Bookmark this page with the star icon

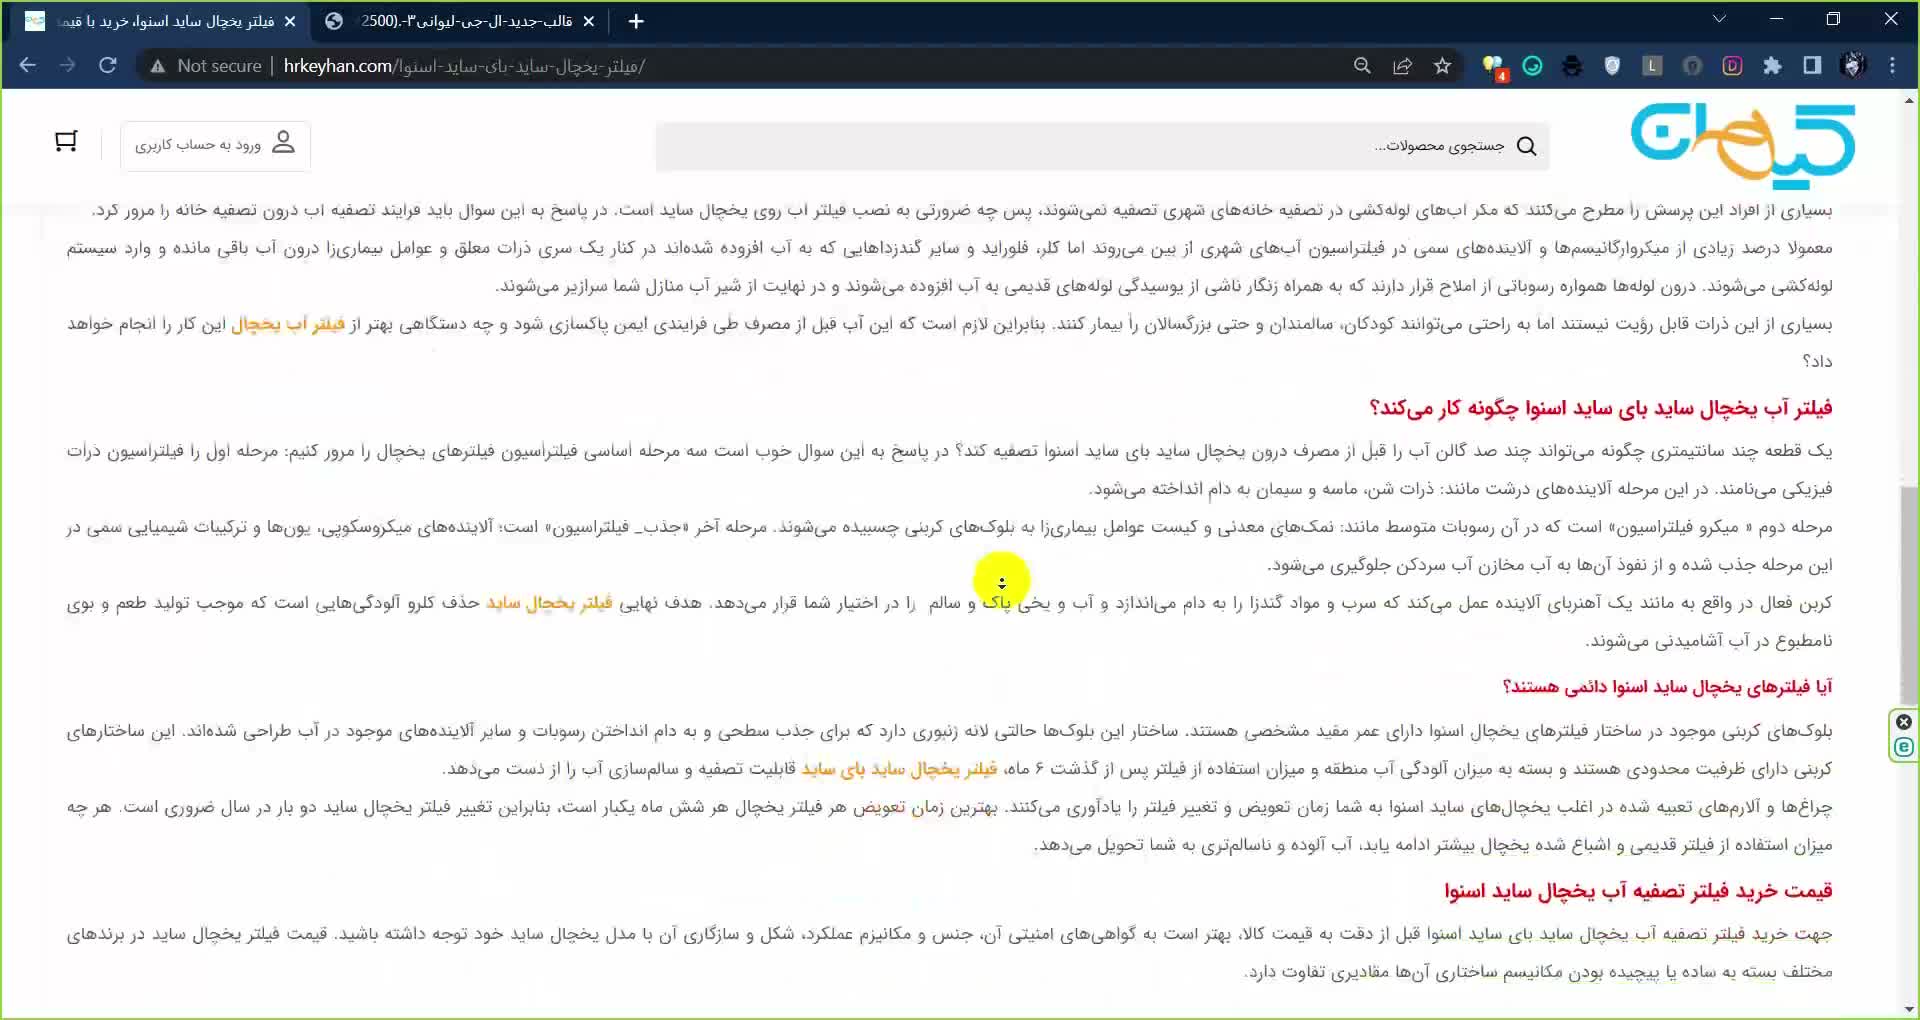pyautogui.click(x=1442, y=66)
